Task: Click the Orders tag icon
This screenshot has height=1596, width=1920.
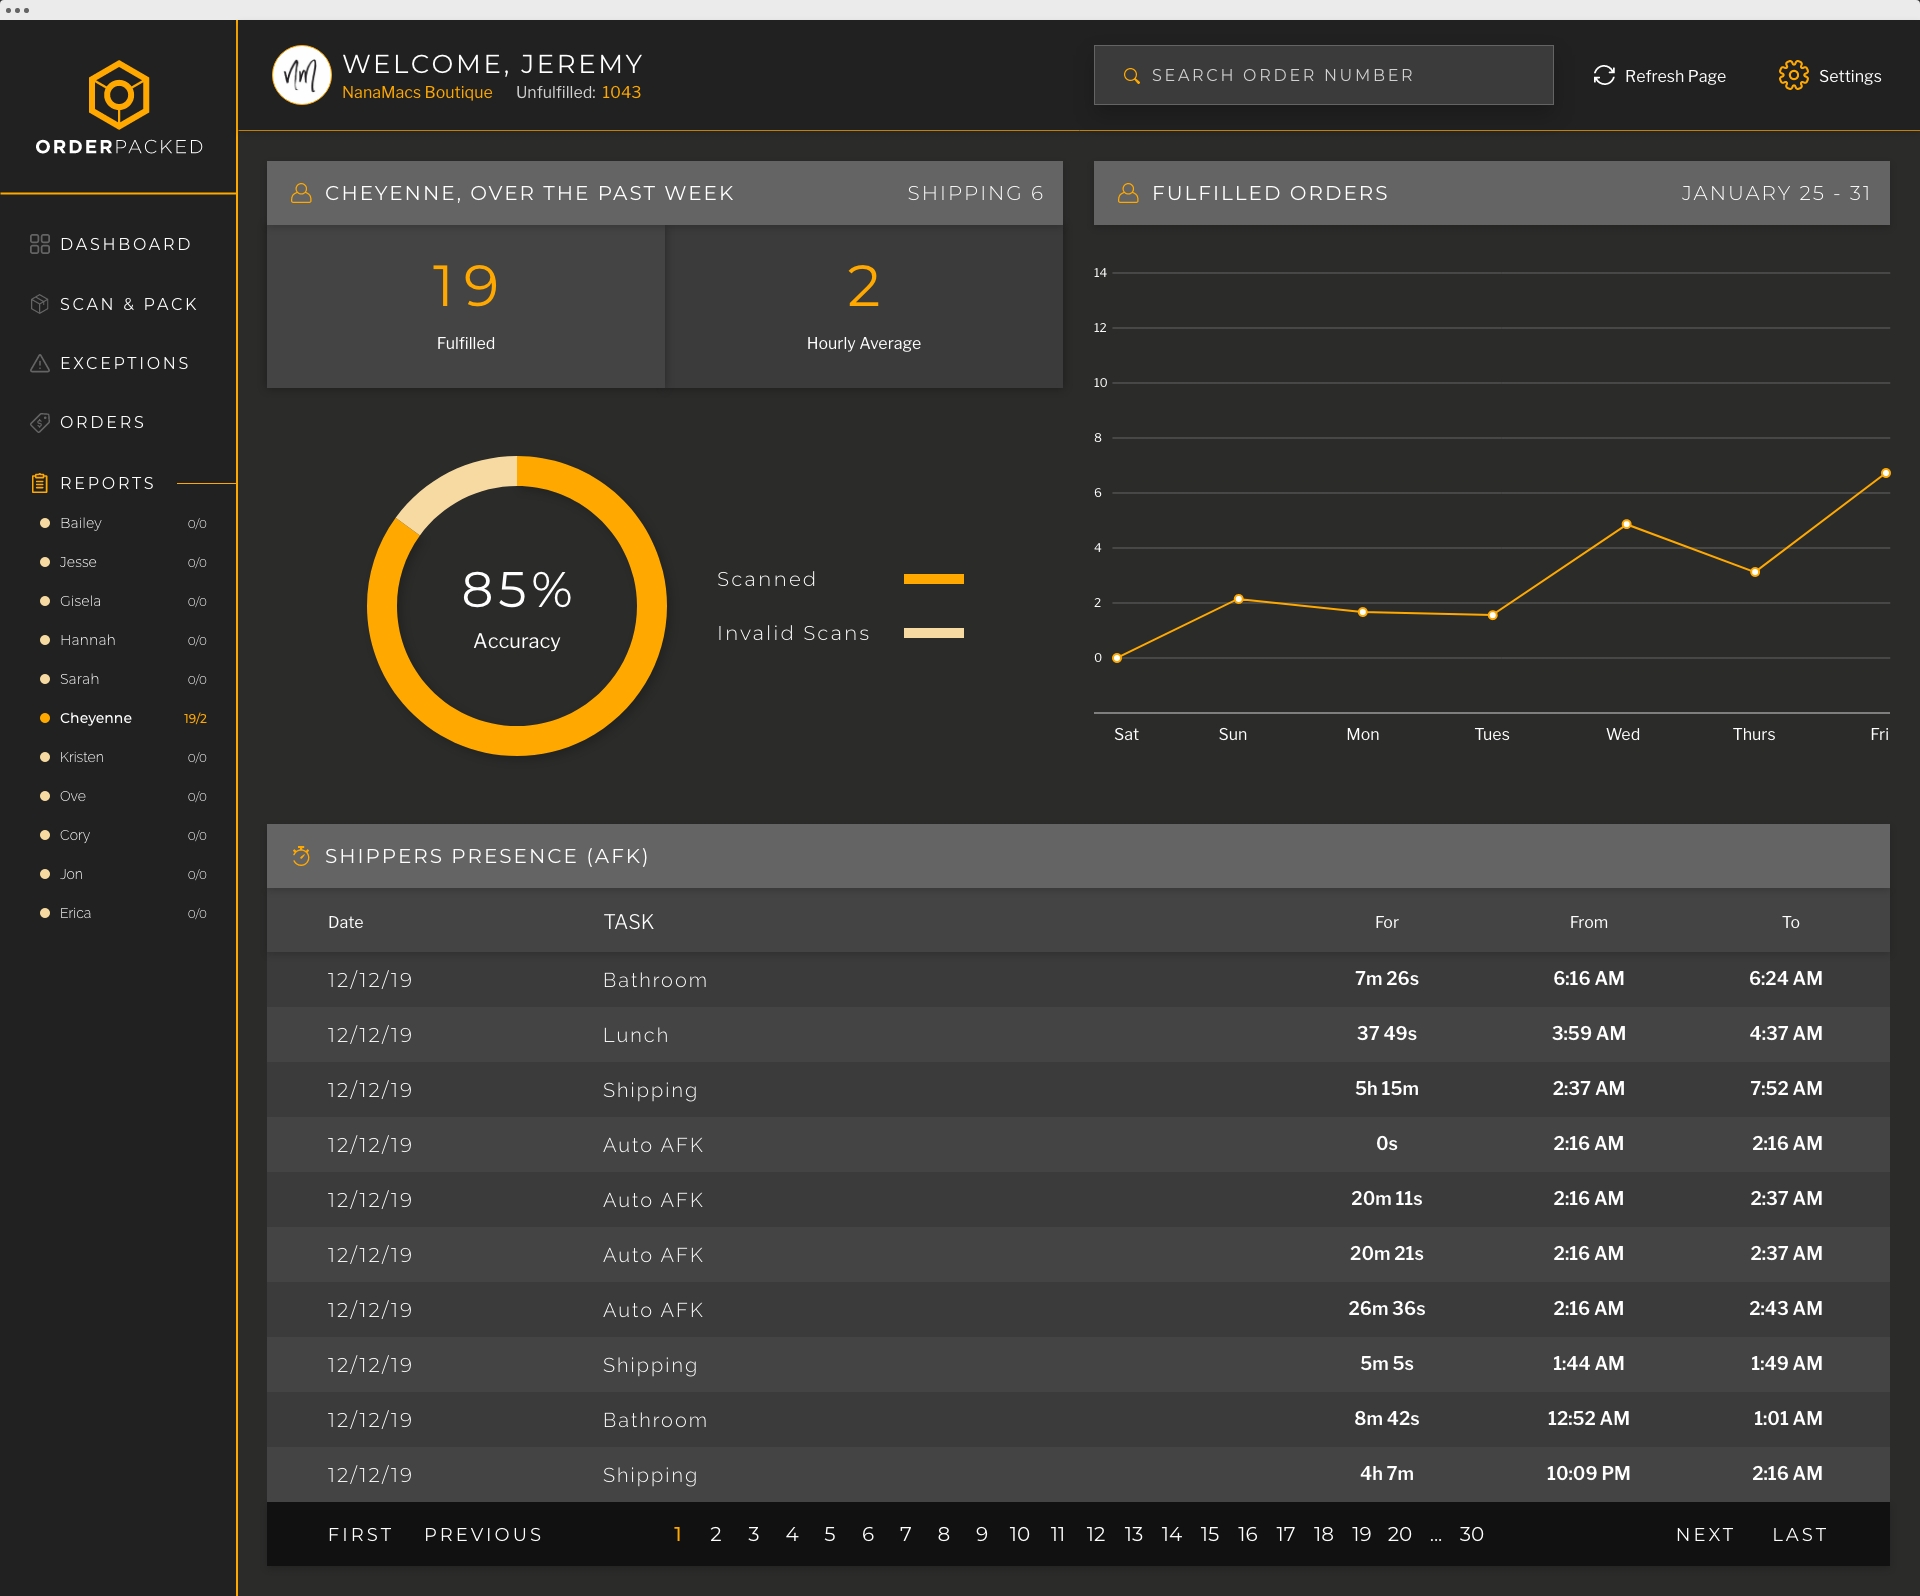Action: [40, 422]
